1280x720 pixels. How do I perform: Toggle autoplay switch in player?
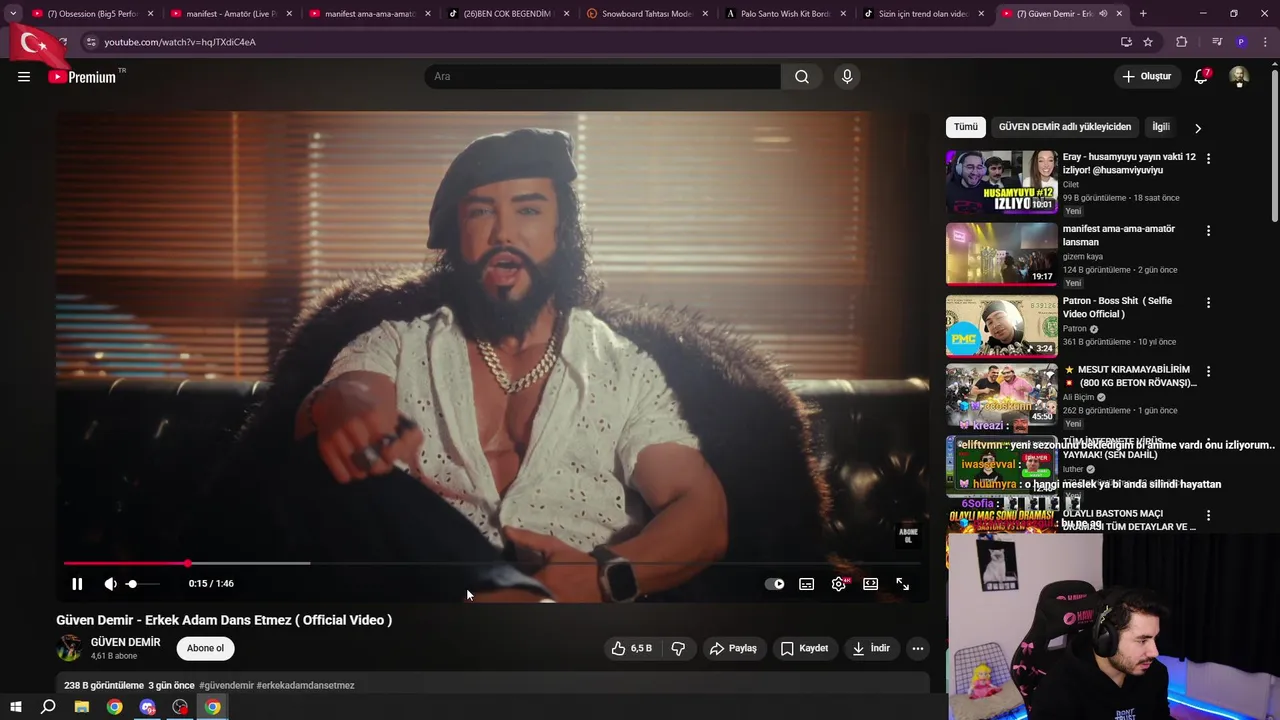tap(775, 584)
